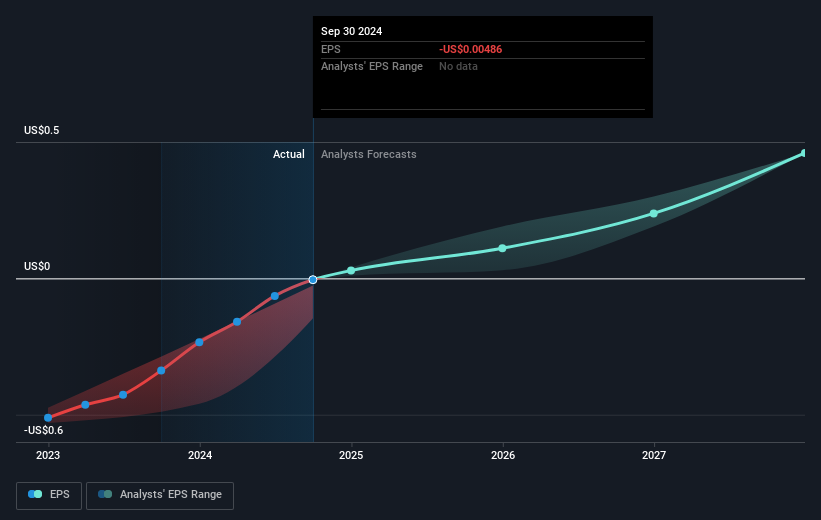Image resolution: width=821 pixels, height=520 pixels.
Task: Click the final forecast point at chart edge
Action: pos(804,153)
